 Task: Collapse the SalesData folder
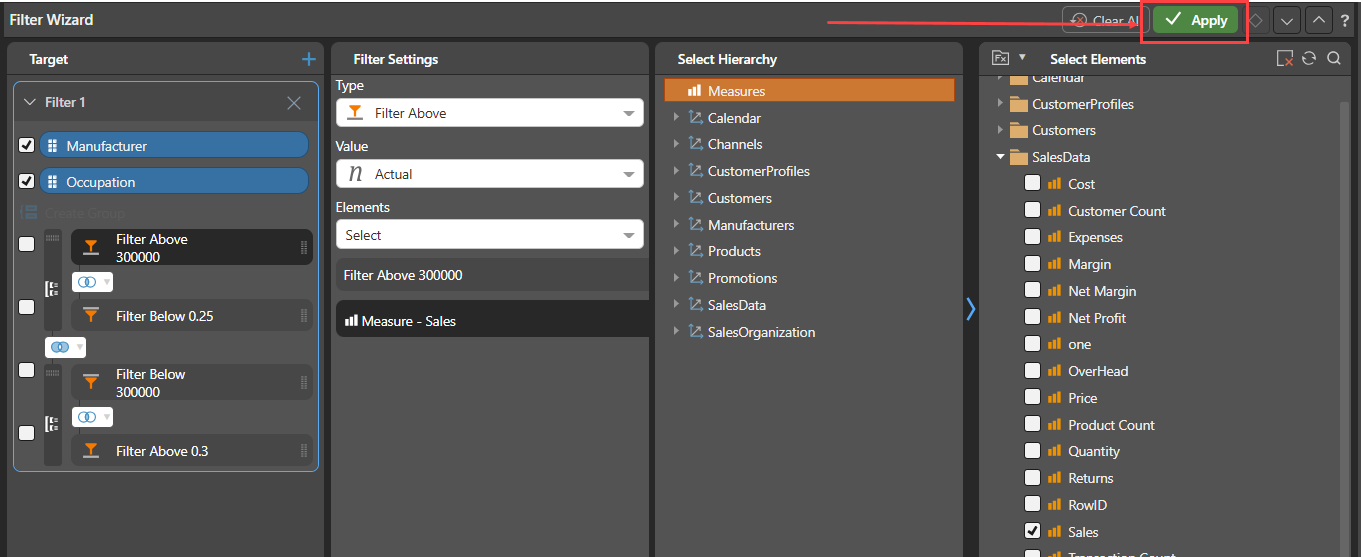coord(1000,157)
